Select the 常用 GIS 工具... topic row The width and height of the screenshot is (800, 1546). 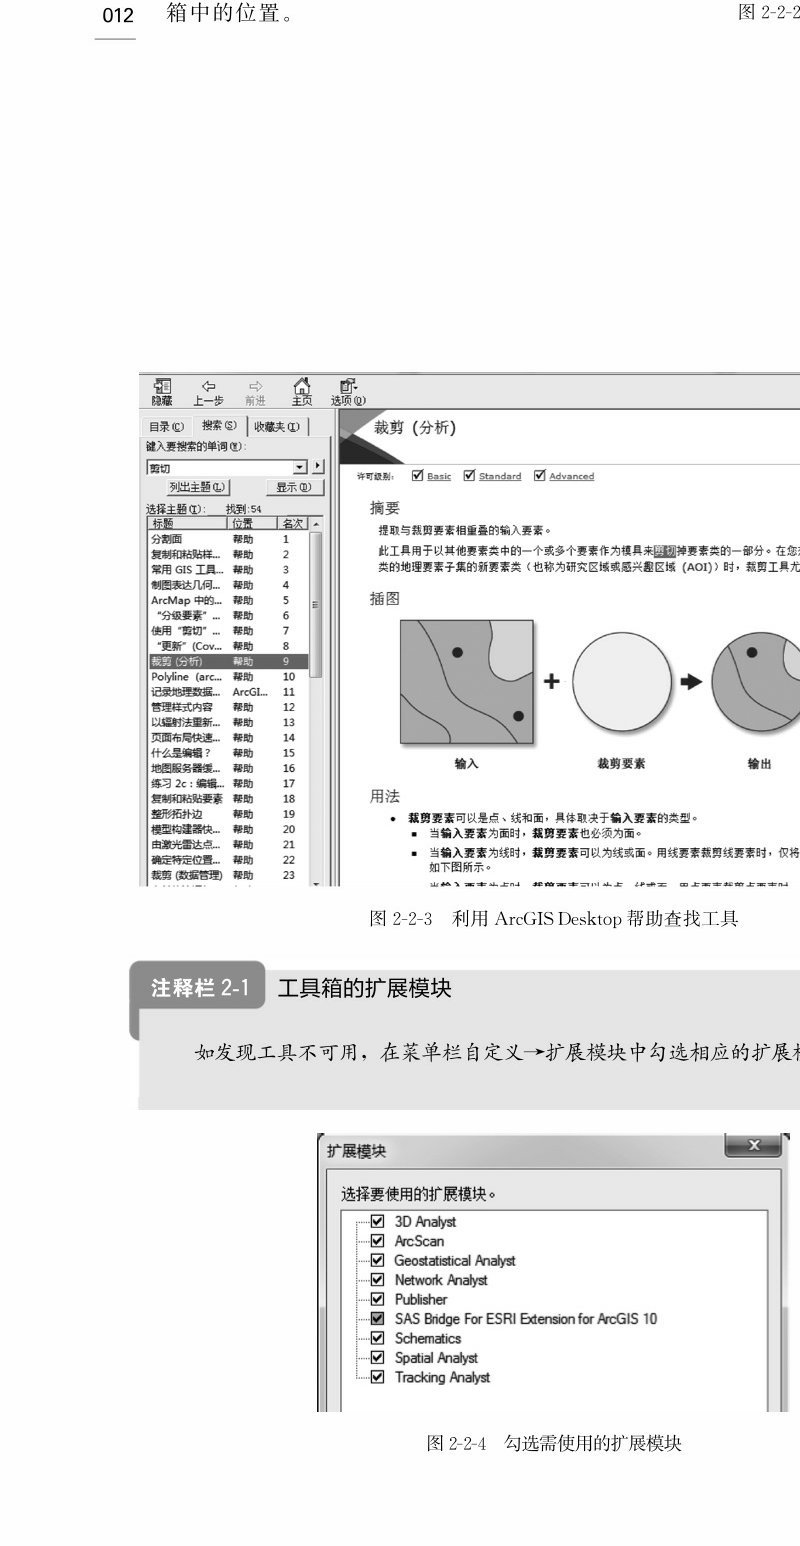tap(228, 570)
